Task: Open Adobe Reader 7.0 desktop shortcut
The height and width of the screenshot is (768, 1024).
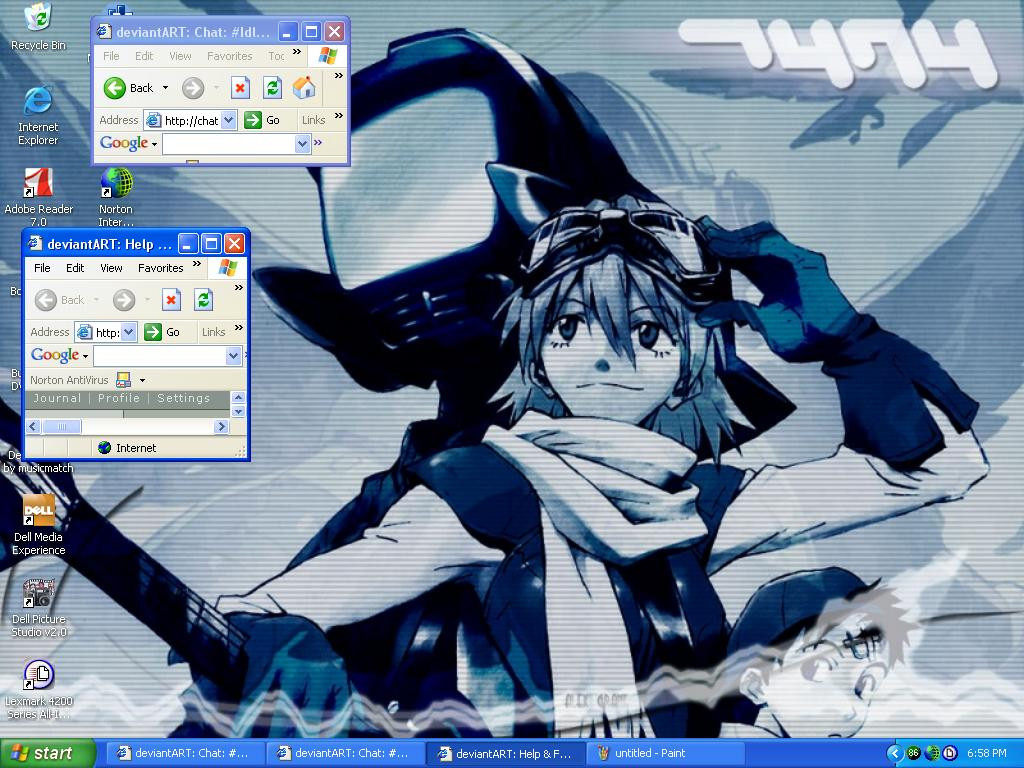Action: pos(38,197)
